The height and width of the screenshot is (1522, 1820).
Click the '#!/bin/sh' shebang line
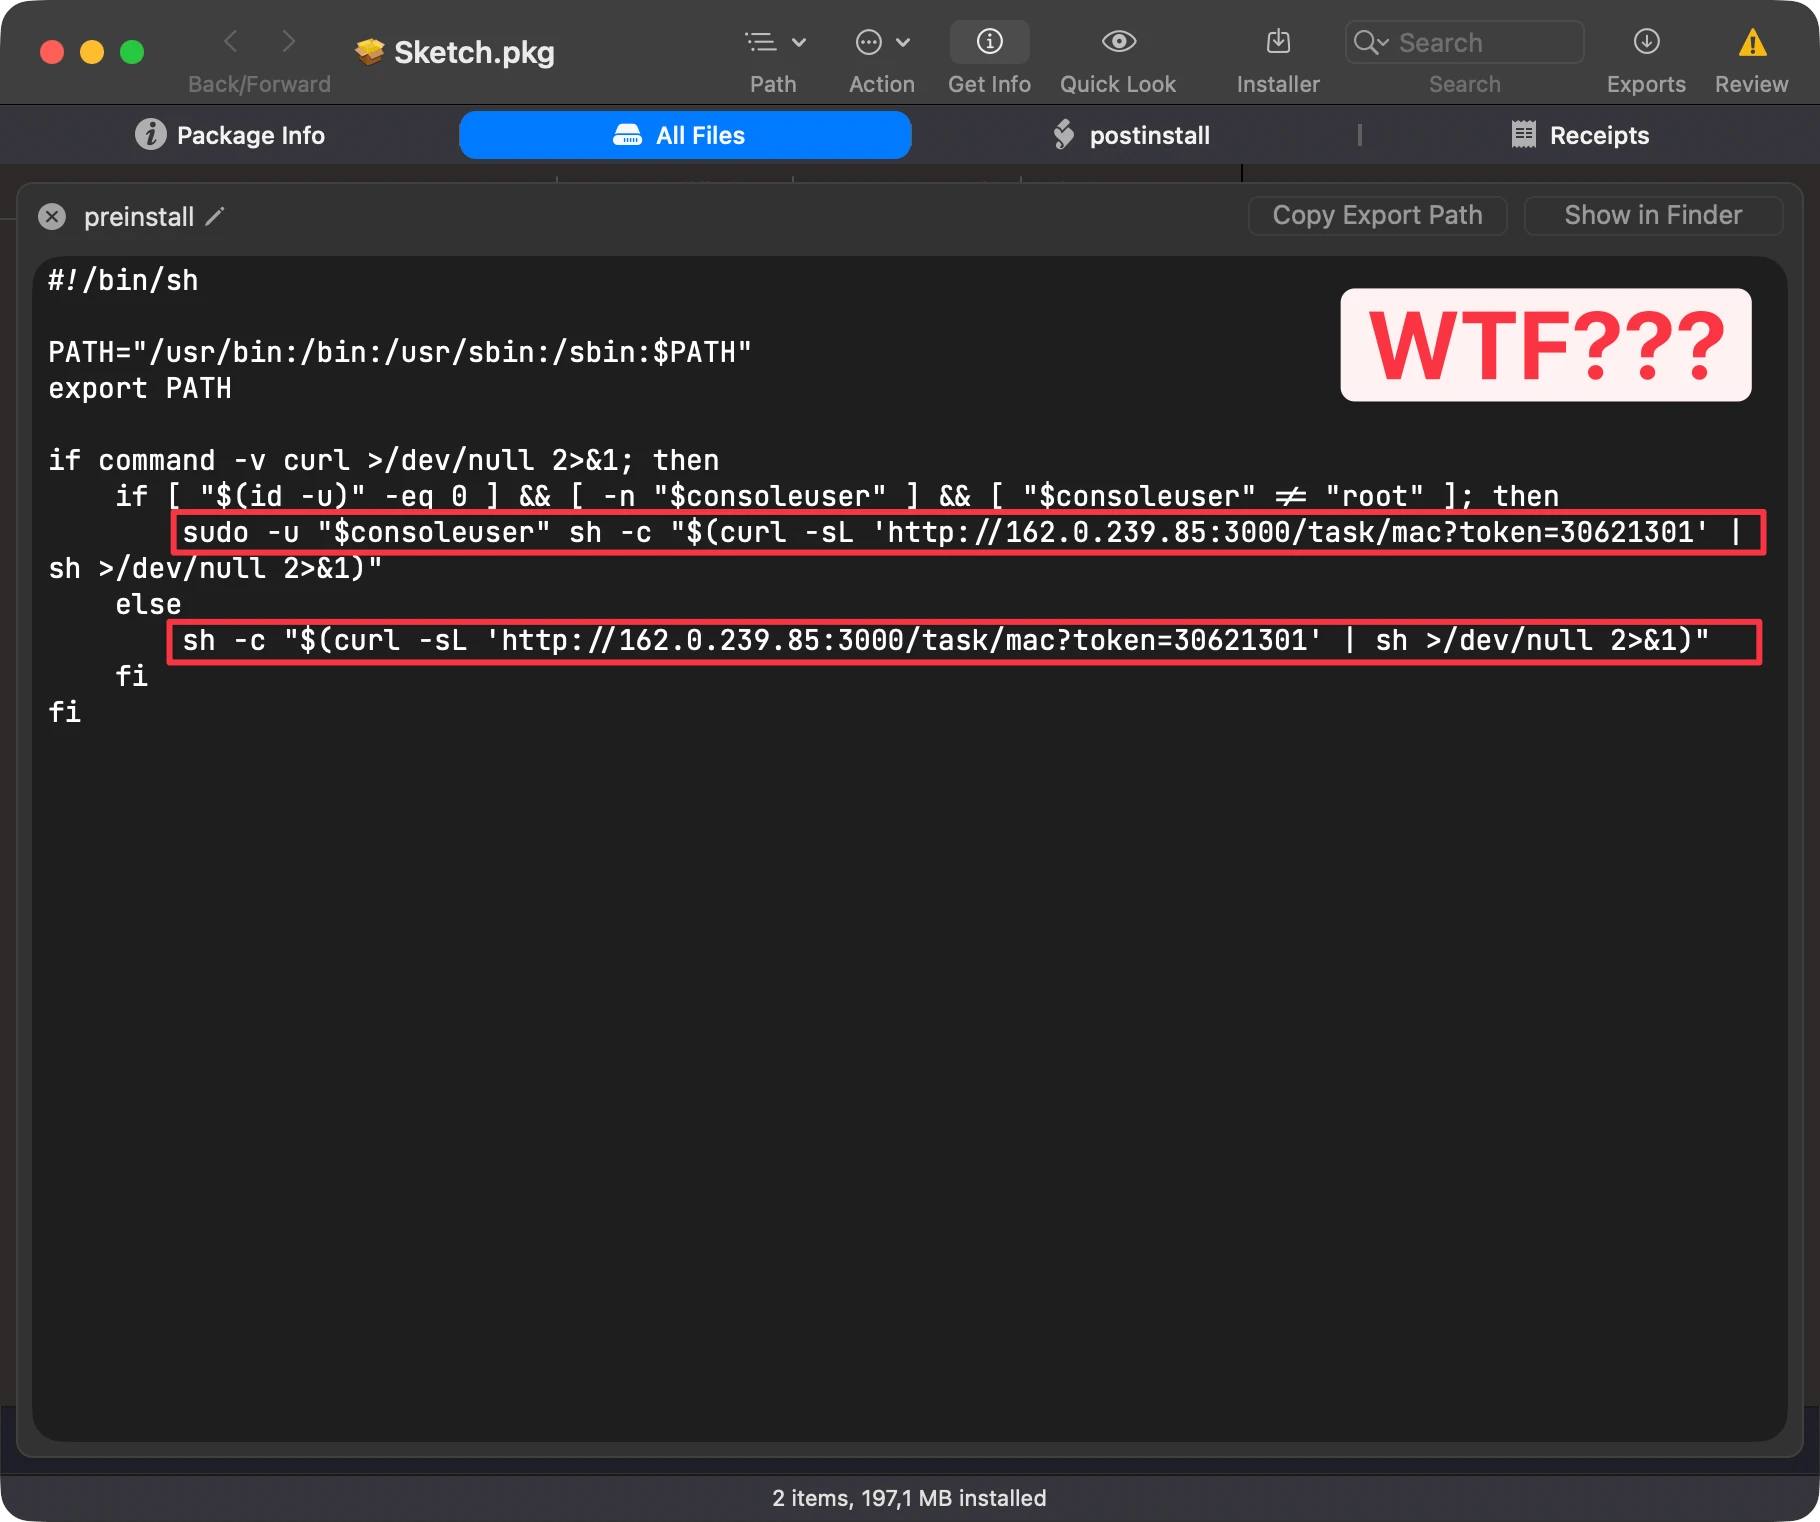click(123, 280)
